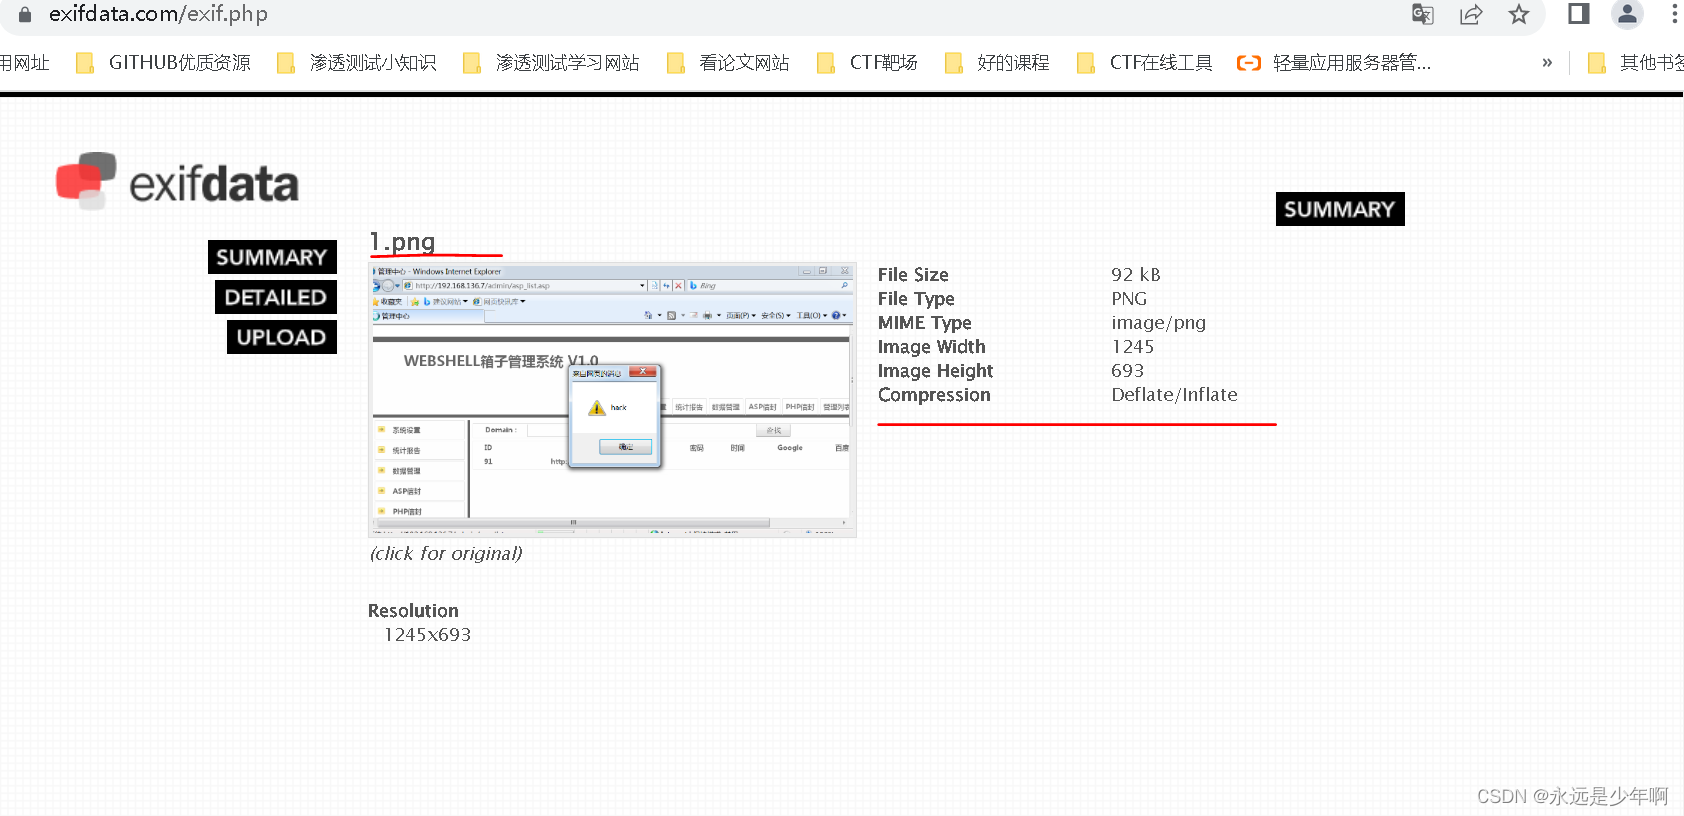1684x816 pixels.
Task: Select the File Type value PNG
Action: tap(1129, 299)
